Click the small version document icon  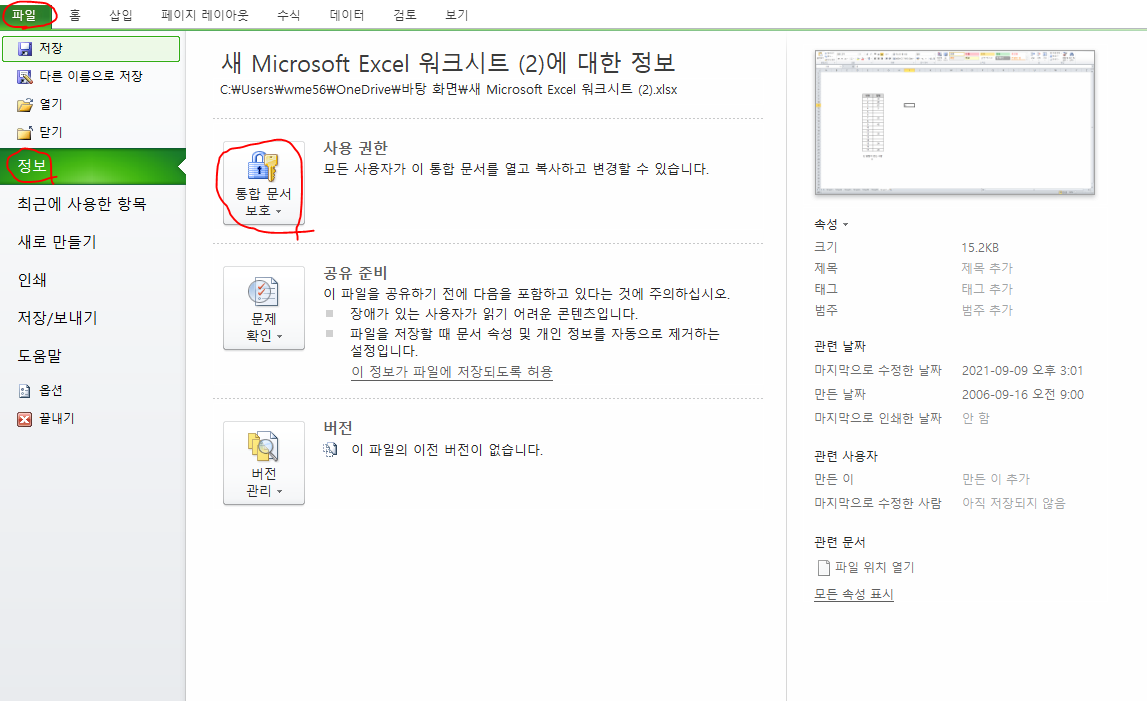pos(331,449)
